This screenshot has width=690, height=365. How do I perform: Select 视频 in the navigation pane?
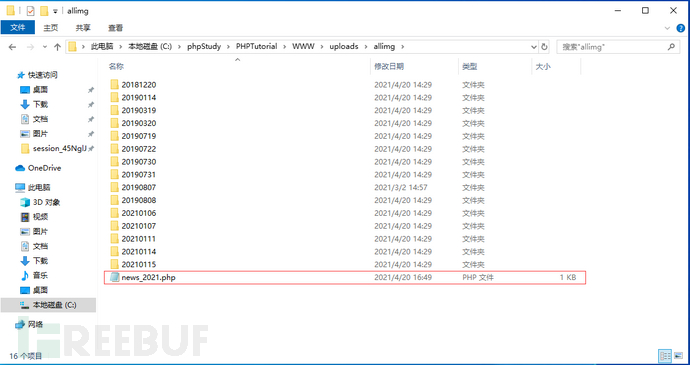pos(40,217)
